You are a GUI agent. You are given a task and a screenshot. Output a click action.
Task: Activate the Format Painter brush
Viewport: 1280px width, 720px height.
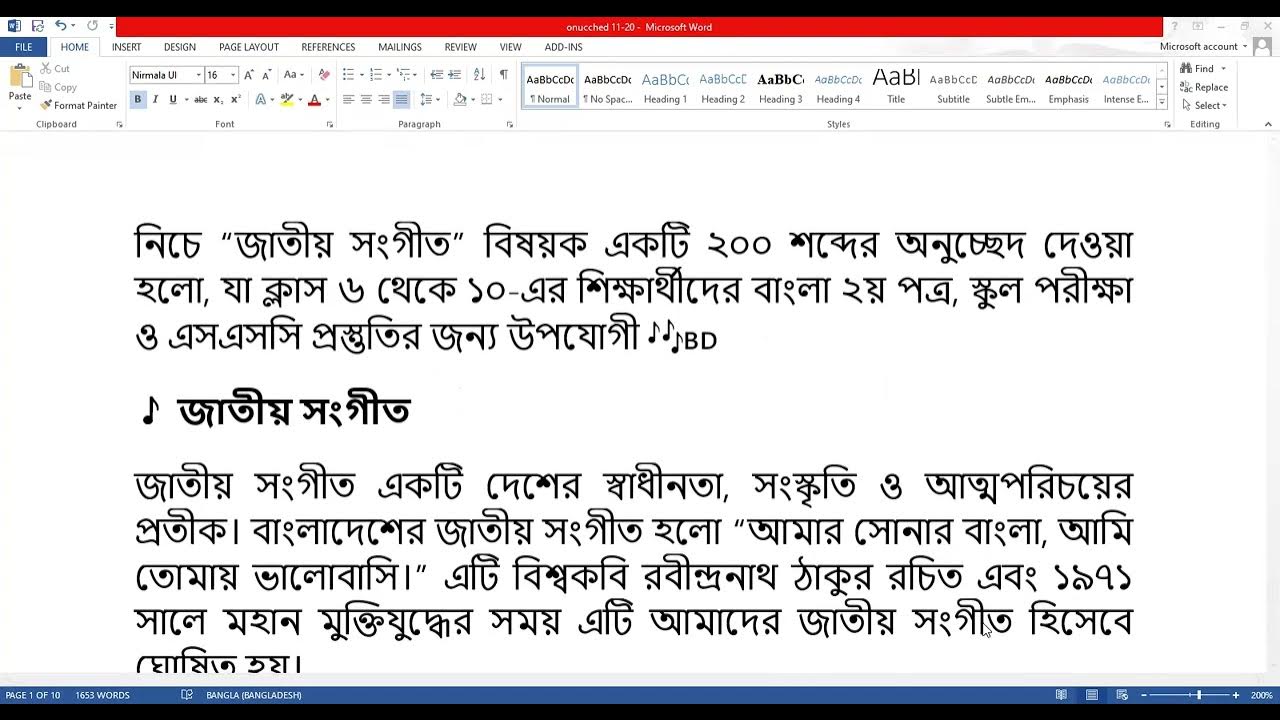coord(78,105)
